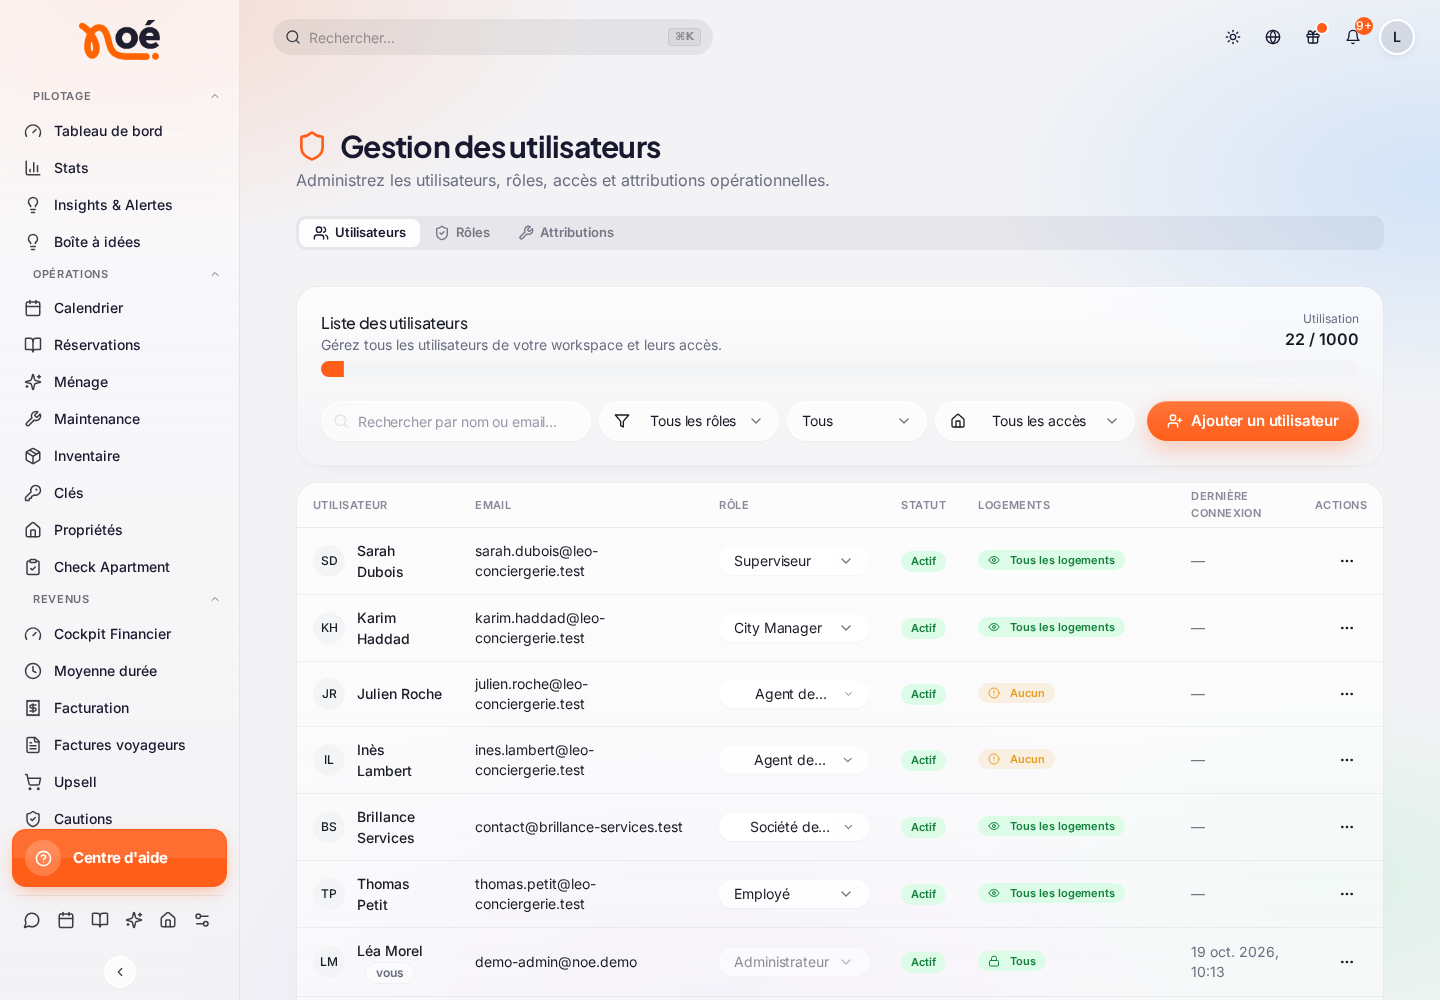Screen dimensions: 1440x1000
Task: Go to Cockpit Financier in sidebar
Action: [x=120, y=634]
